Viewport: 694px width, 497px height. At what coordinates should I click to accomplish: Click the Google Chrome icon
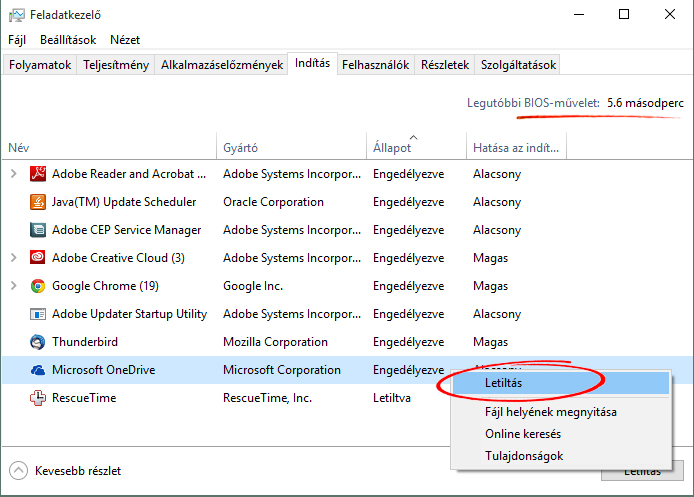click(x=38, y=286)
